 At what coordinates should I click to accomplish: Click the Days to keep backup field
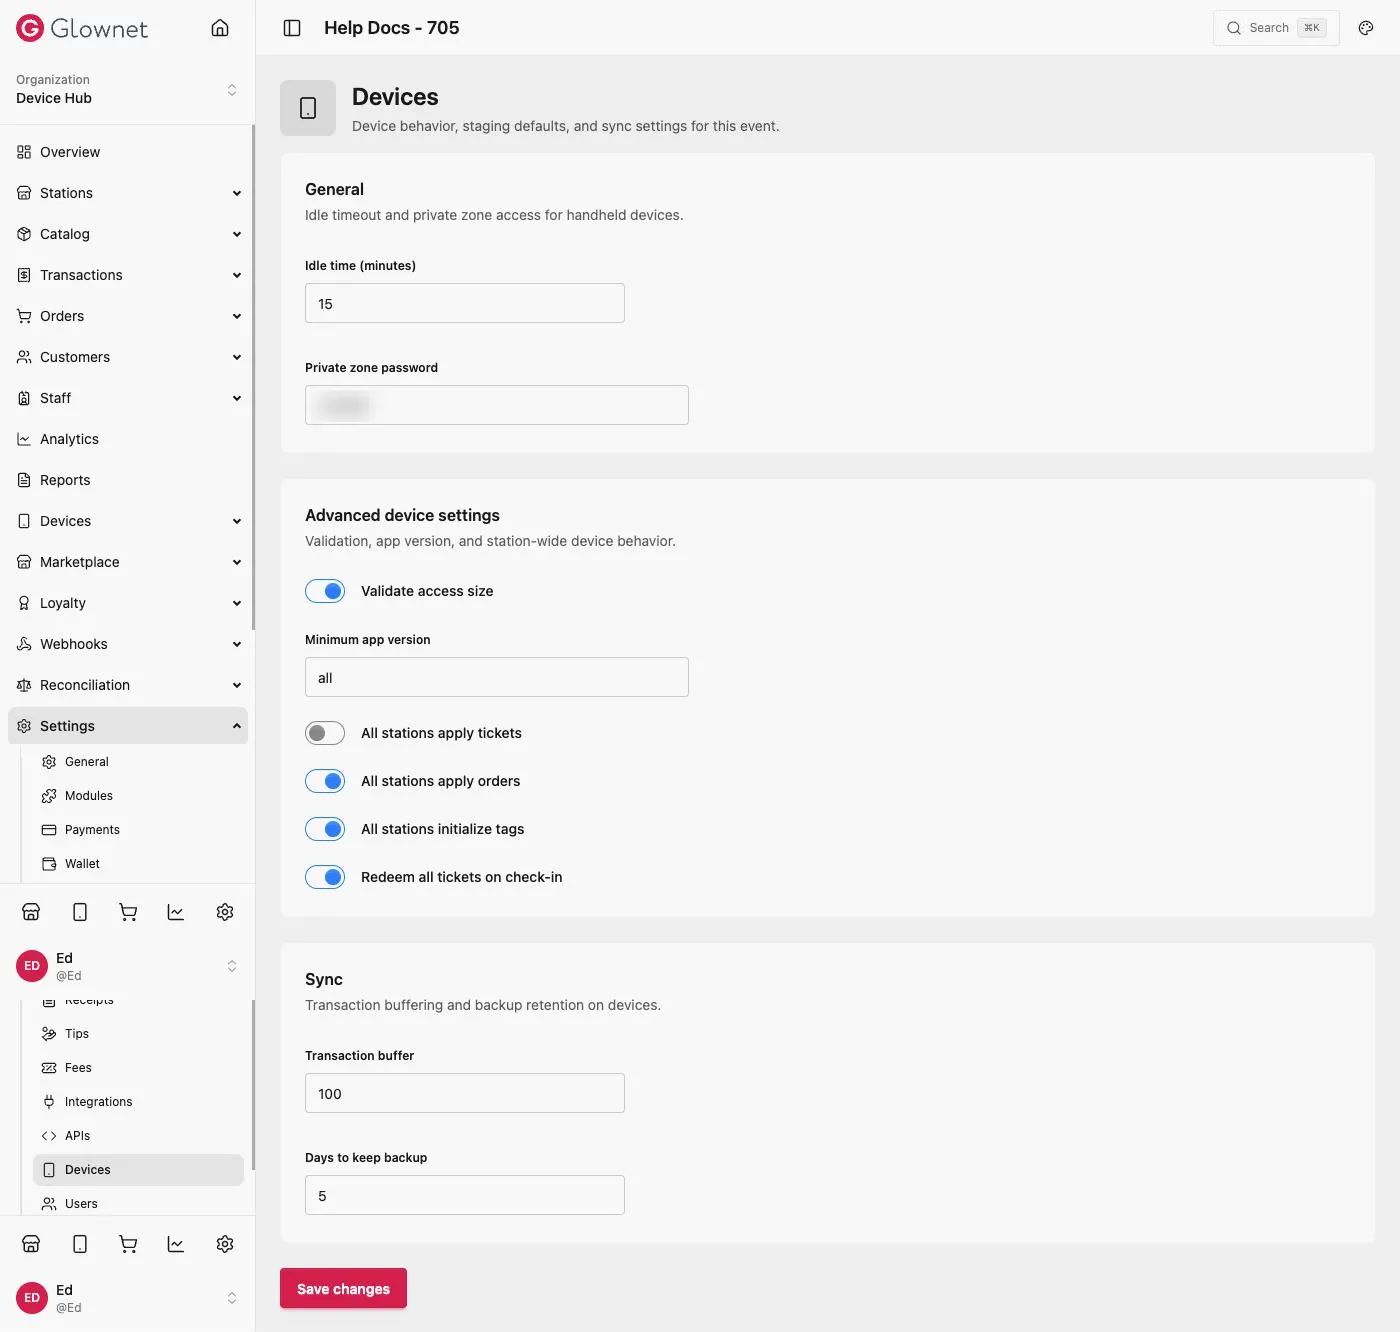pyautogui.click(x=465, y=1195)
